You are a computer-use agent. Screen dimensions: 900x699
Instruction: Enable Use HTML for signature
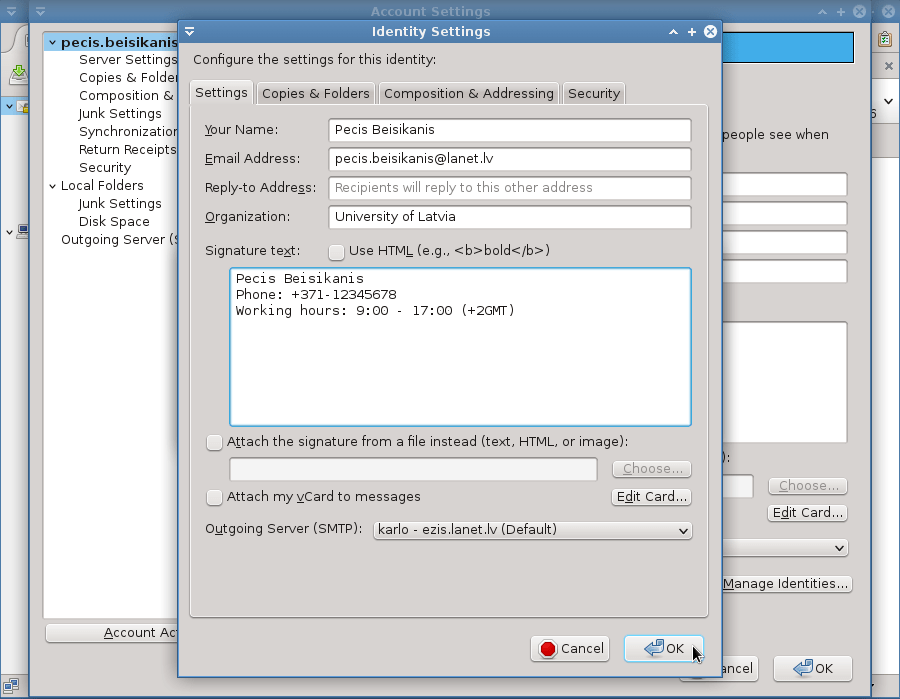[336, 251]
